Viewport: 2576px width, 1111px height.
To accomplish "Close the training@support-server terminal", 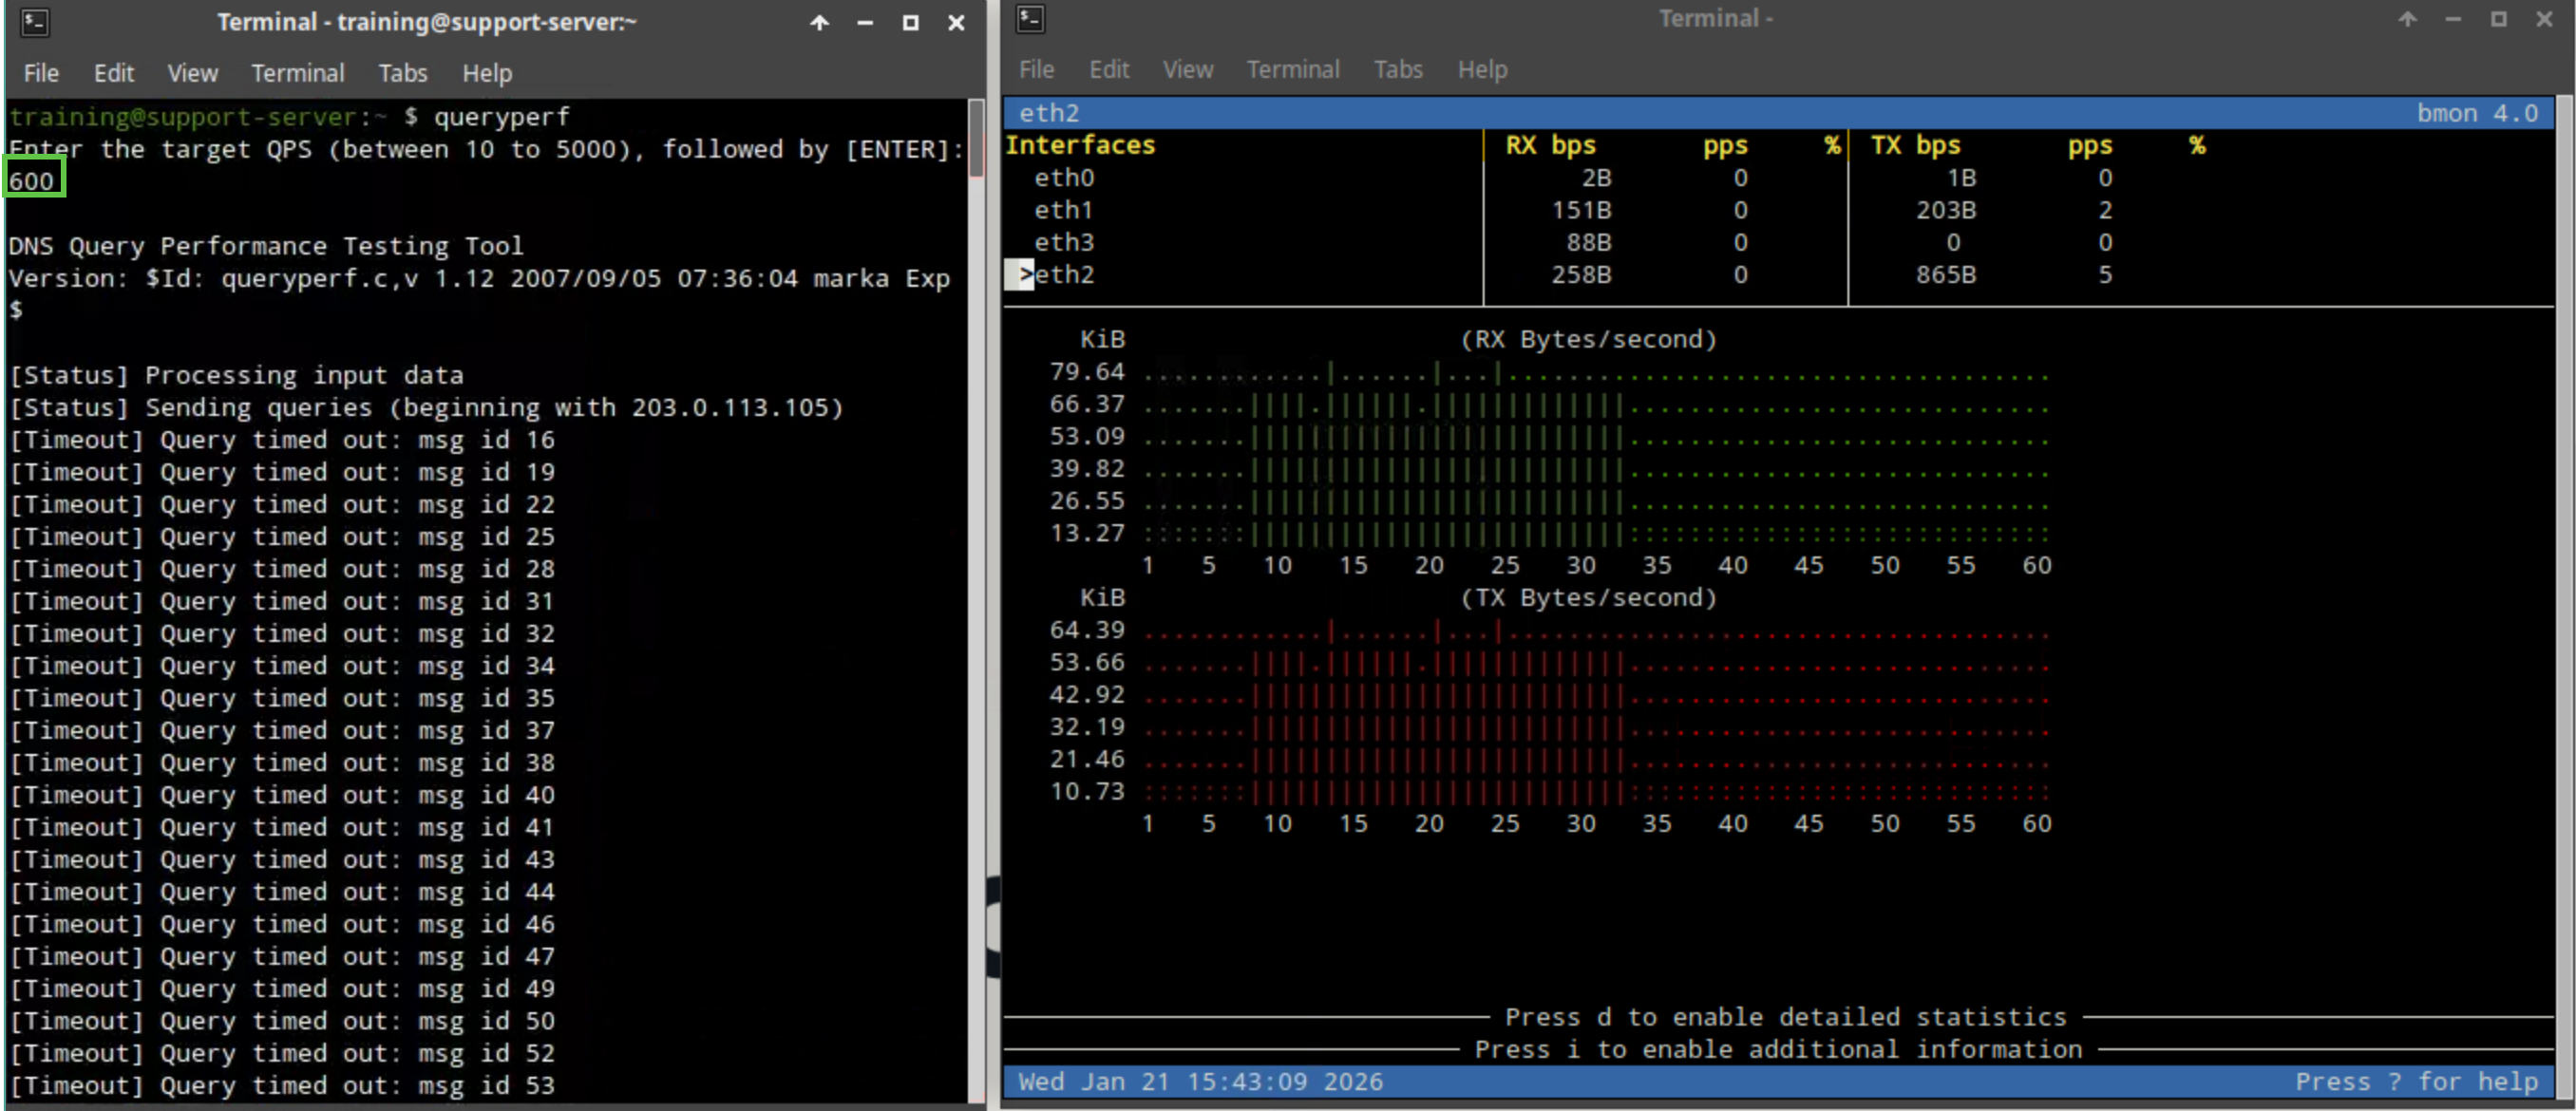I will coord(956,22).
